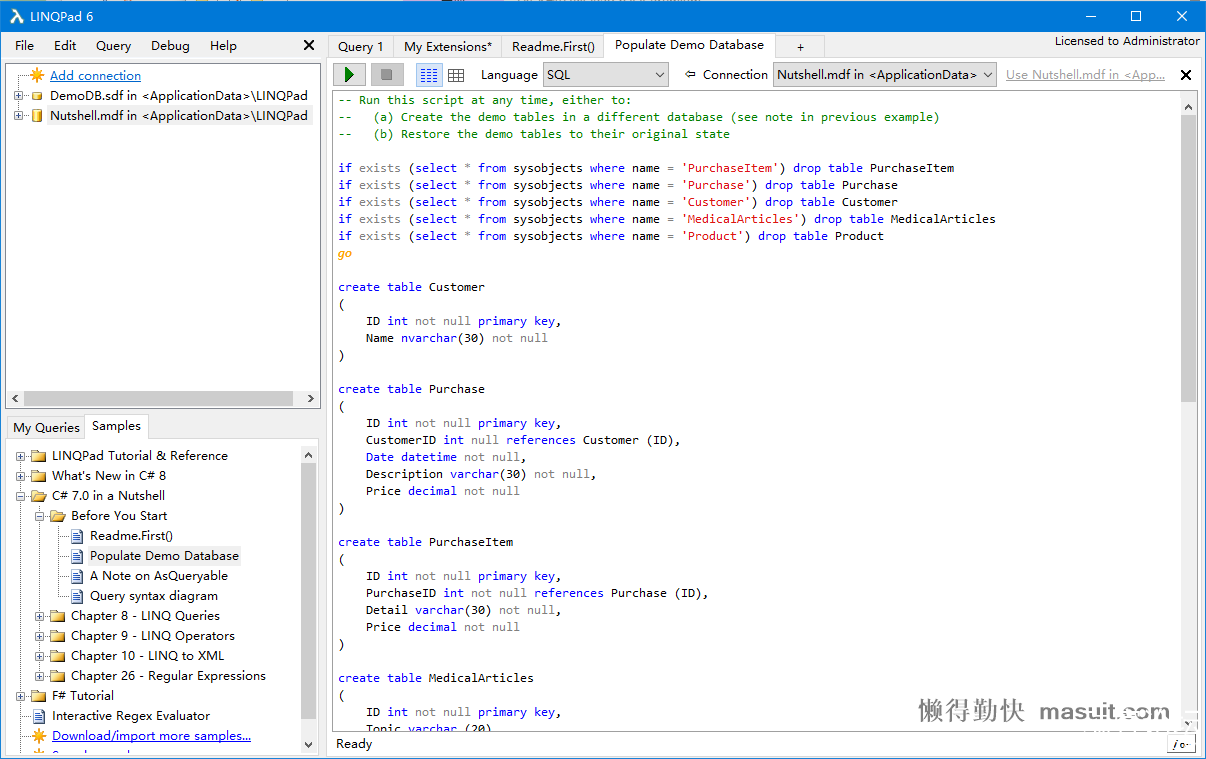This screenshot has width=1206, height=759.
Task: Select Query syntax diagram sample
Action: tap(154, 596)
